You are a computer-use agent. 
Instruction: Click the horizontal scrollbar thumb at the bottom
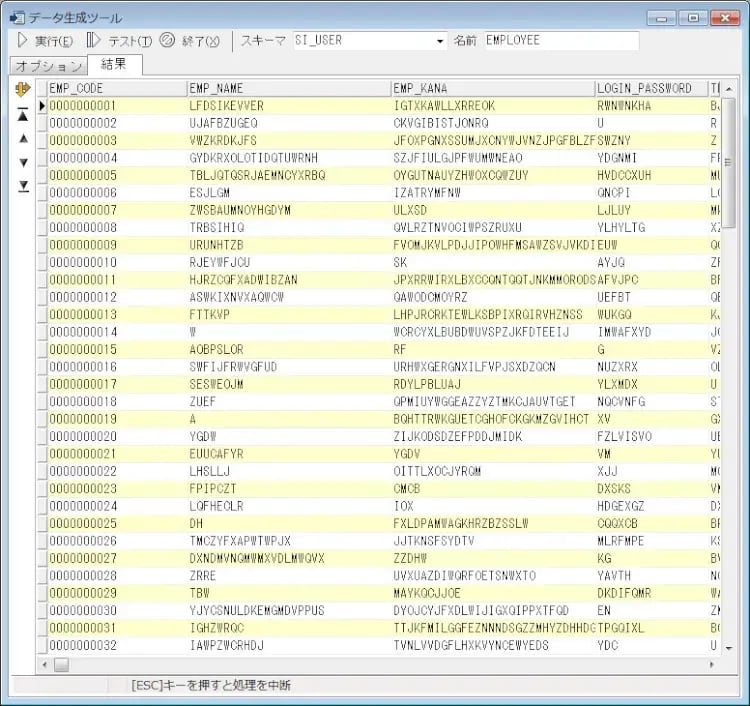(62, 663)
